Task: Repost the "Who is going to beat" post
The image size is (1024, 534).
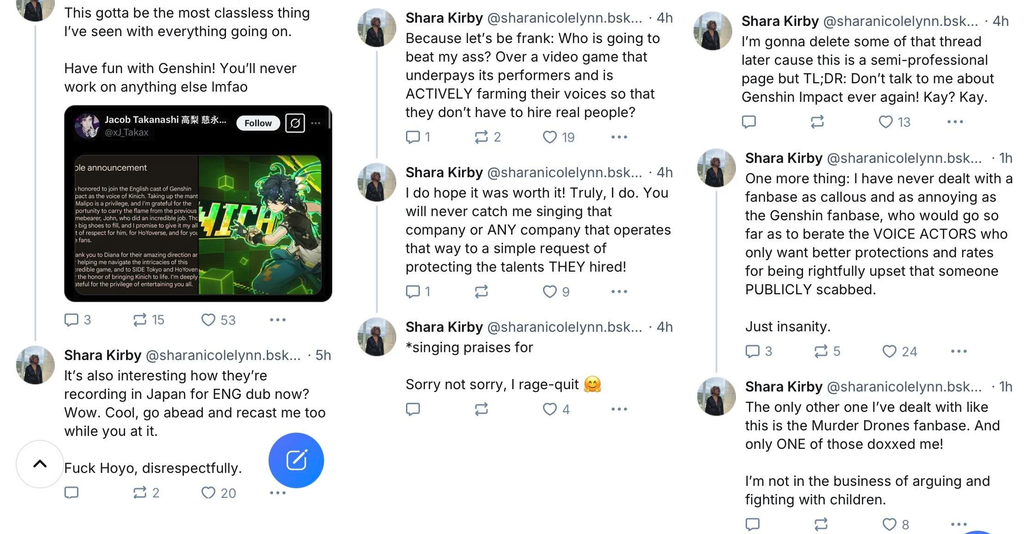Action: click(482, 137)
